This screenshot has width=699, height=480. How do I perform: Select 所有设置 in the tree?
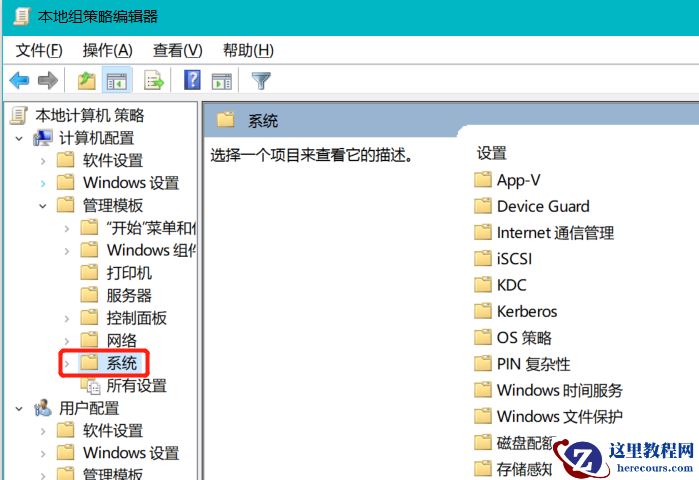click(x=136, y=386)
